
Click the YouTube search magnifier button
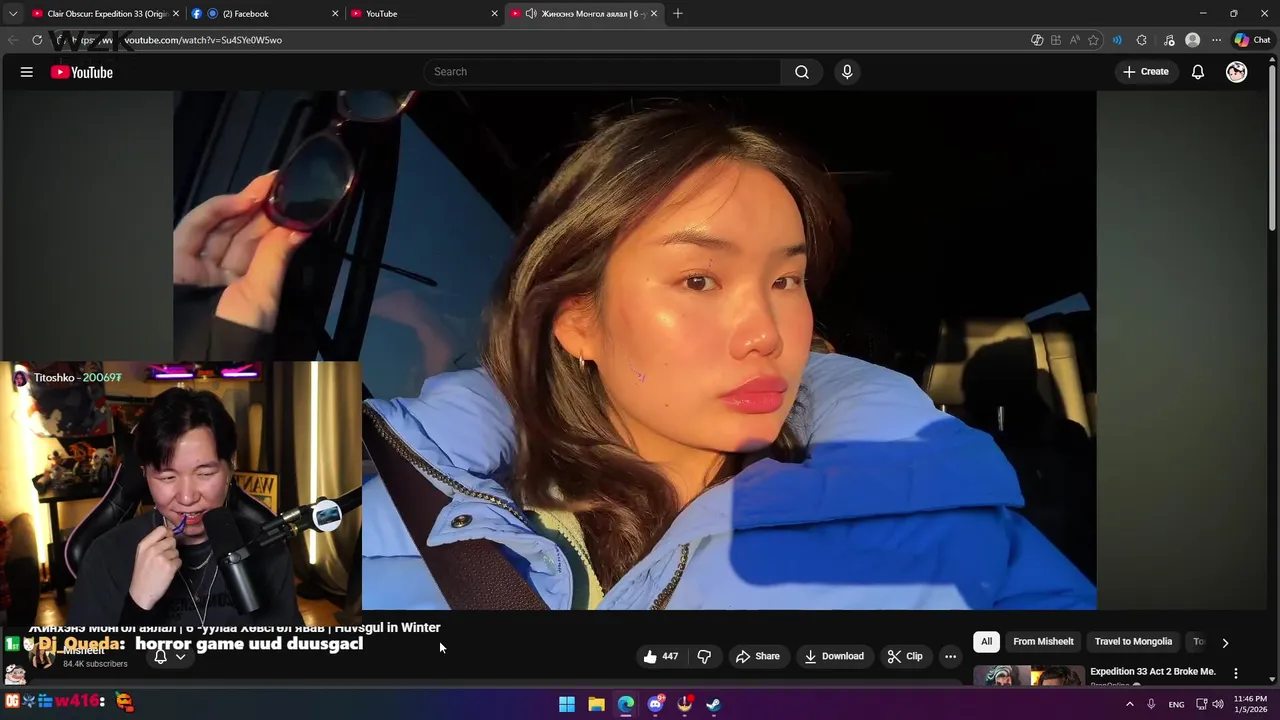point(801,72)
